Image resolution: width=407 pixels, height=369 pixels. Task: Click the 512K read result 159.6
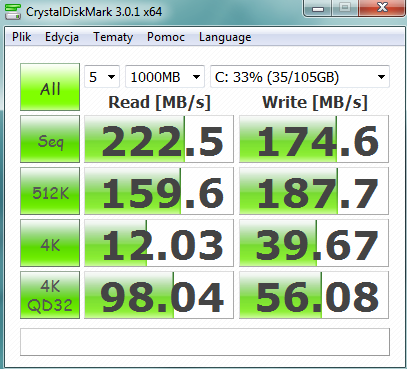[159, 191]
